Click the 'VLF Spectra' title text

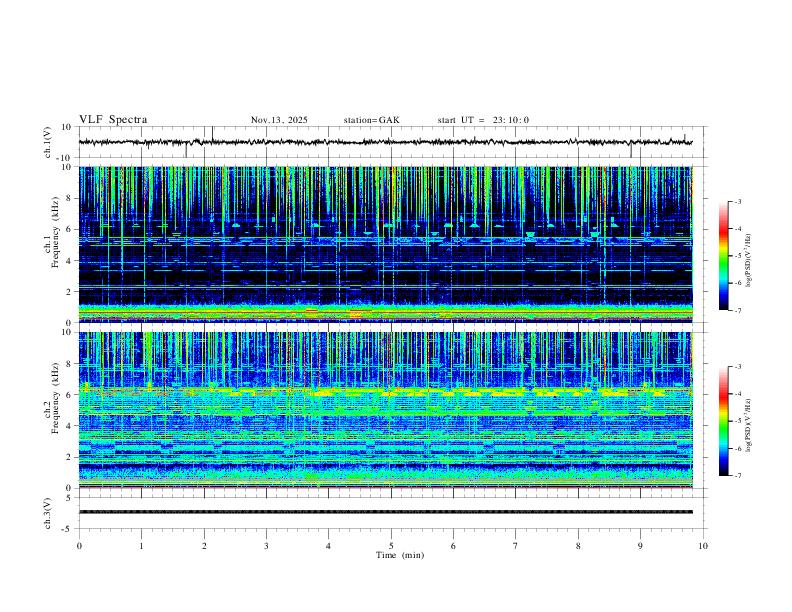(x=113, y=120)
